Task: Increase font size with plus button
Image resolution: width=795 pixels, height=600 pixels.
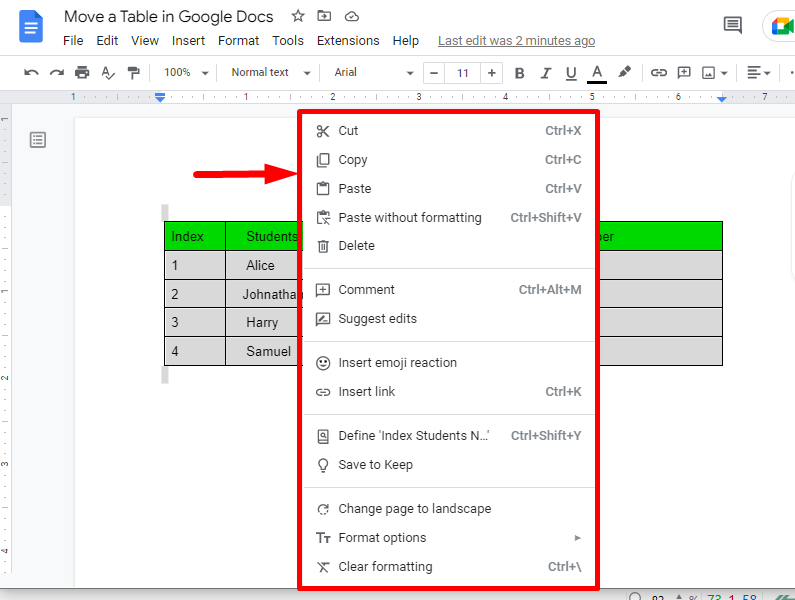Action: [491, 73]
